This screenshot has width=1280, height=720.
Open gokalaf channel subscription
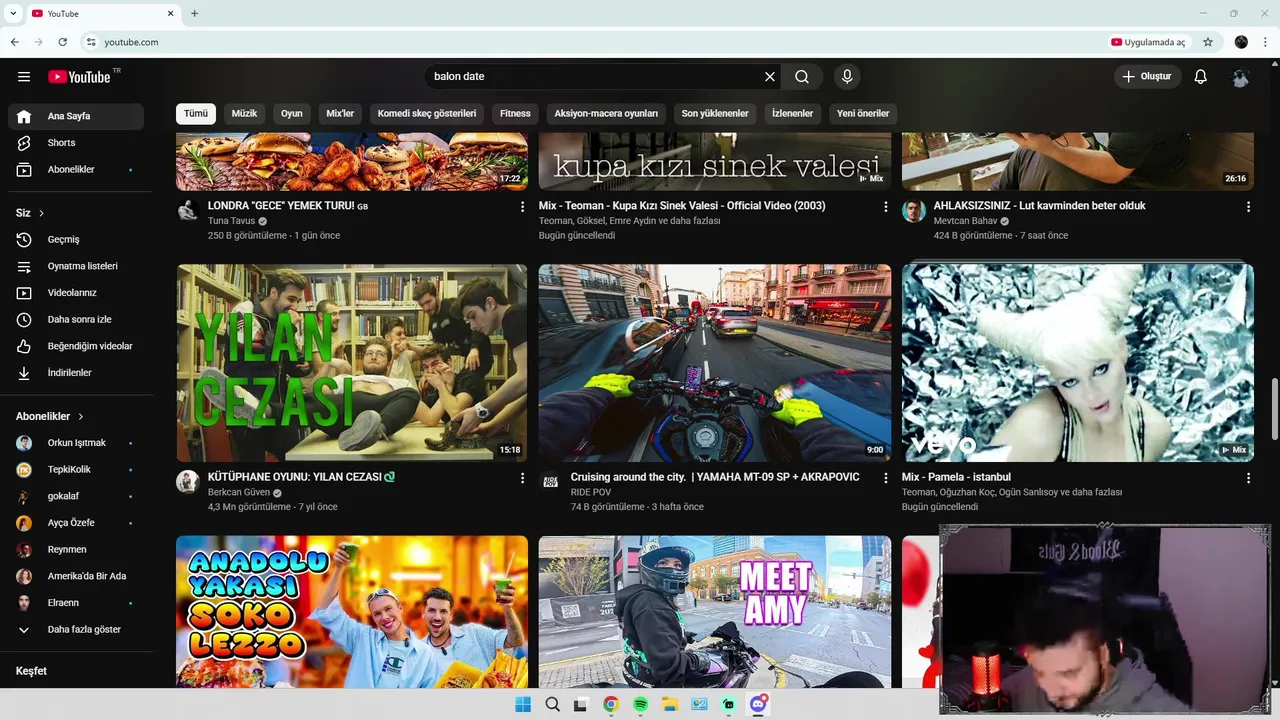[76, 496]
